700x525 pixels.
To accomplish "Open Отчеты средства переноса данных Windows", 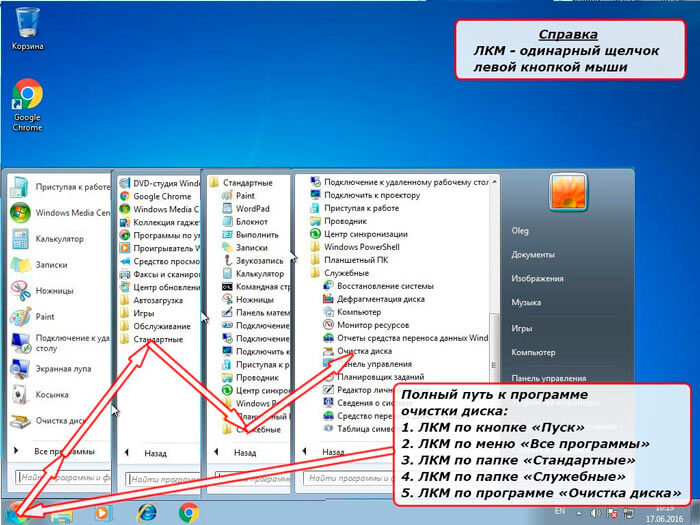I will 404,338.
